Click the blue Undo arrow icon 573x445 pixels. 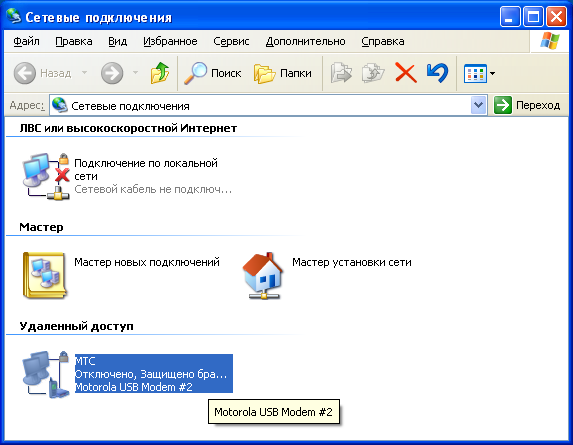[x=437, y=73]
